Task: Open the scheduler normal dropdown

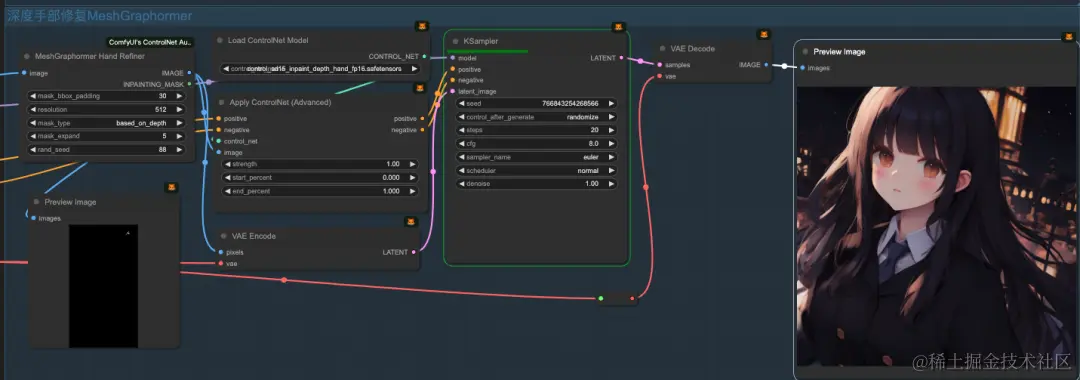Action: [x=537, y=171]
